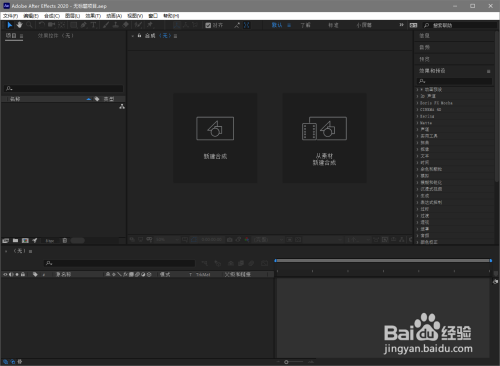
Task: Click the 新建合成 new composition button
Action: click(x=215, y=138)
